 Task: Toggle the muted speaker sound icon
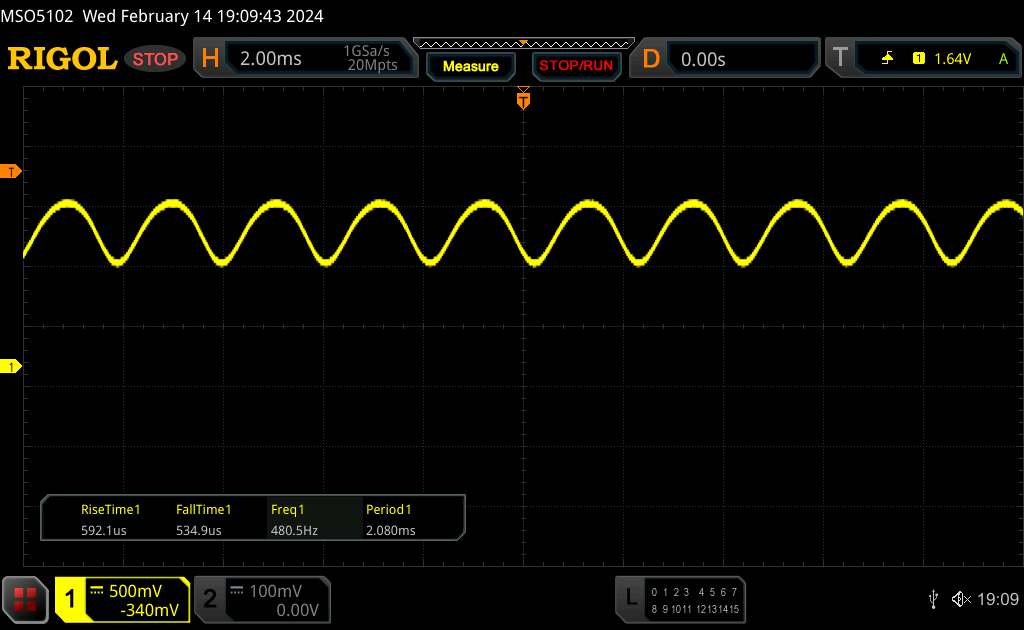coord(961,599)
